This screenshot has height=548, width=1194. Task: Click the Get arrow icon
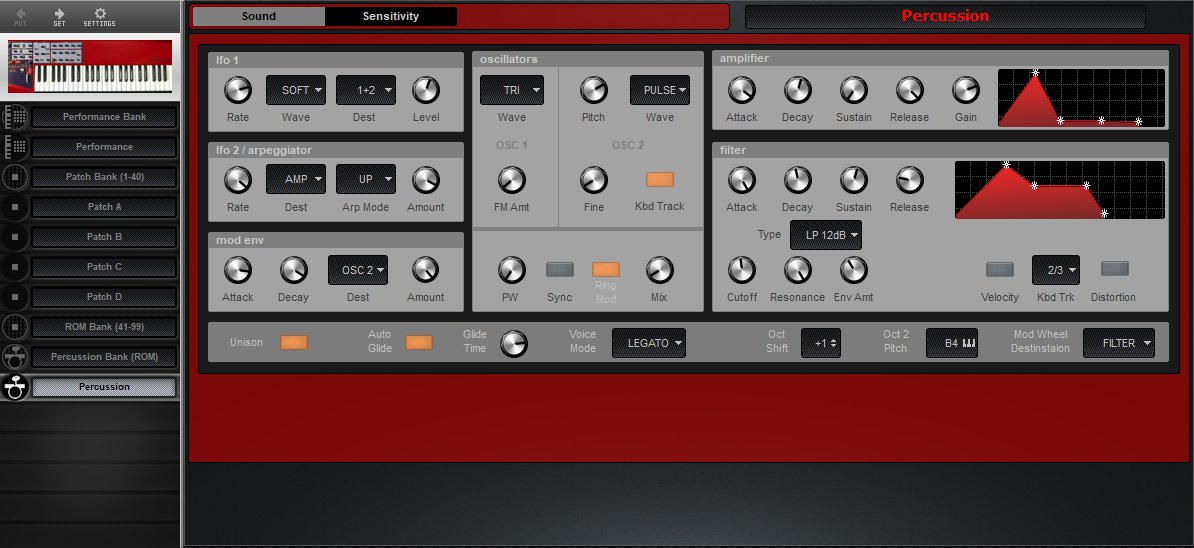point(59,14)
